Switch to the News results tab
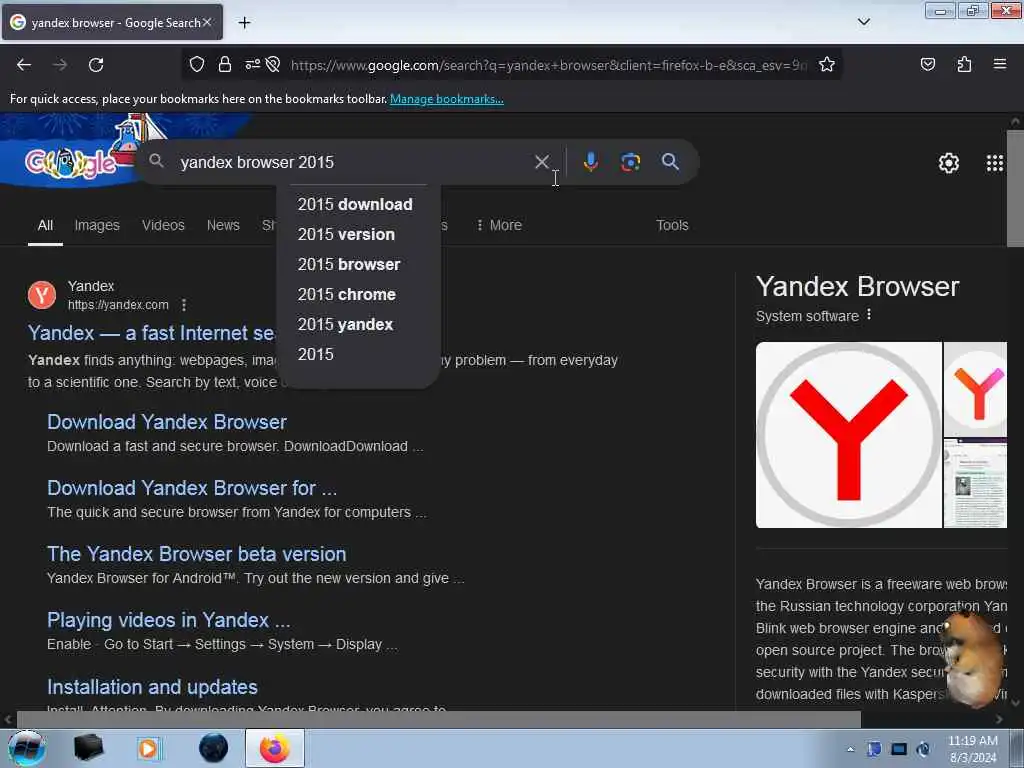The width and height of the screenshot is (1024, 768). (x=223, y=225)
